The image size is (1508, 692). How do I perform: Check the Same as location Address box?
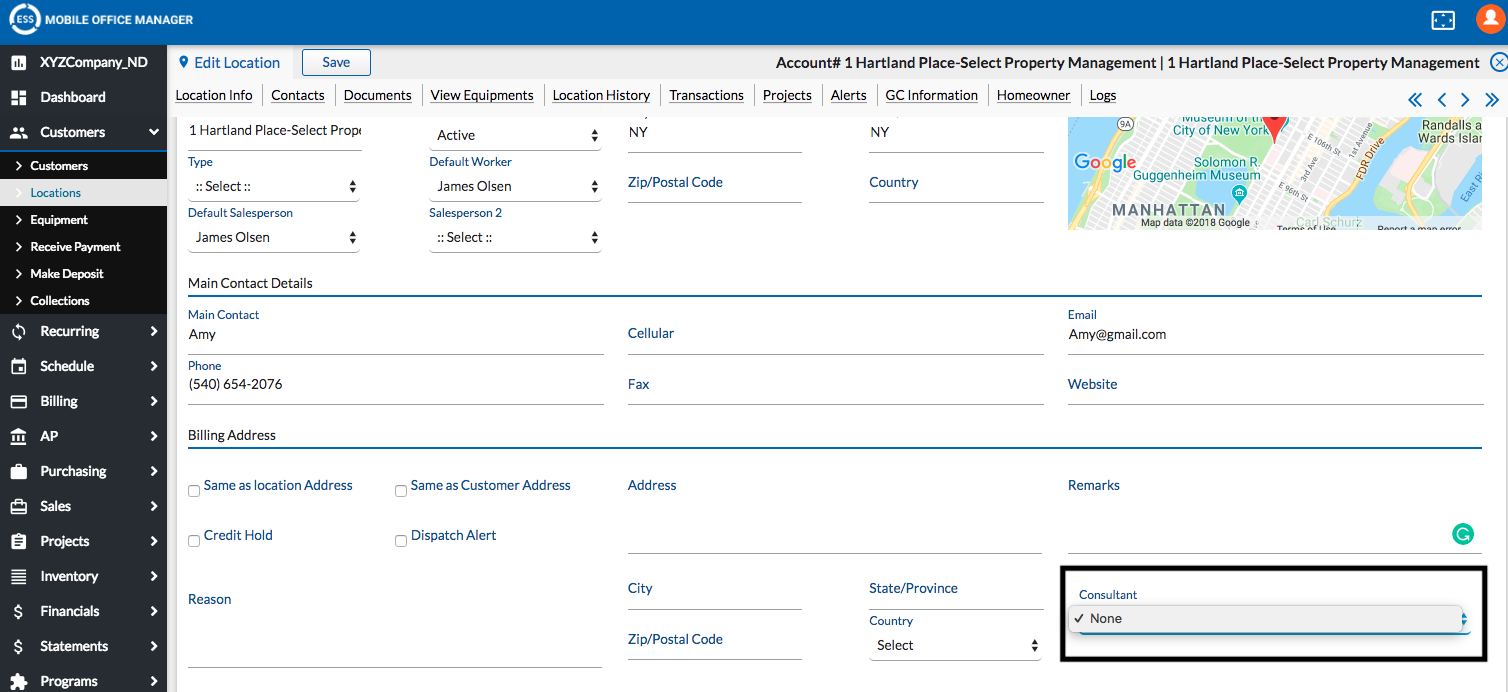(x=194, y=491)
